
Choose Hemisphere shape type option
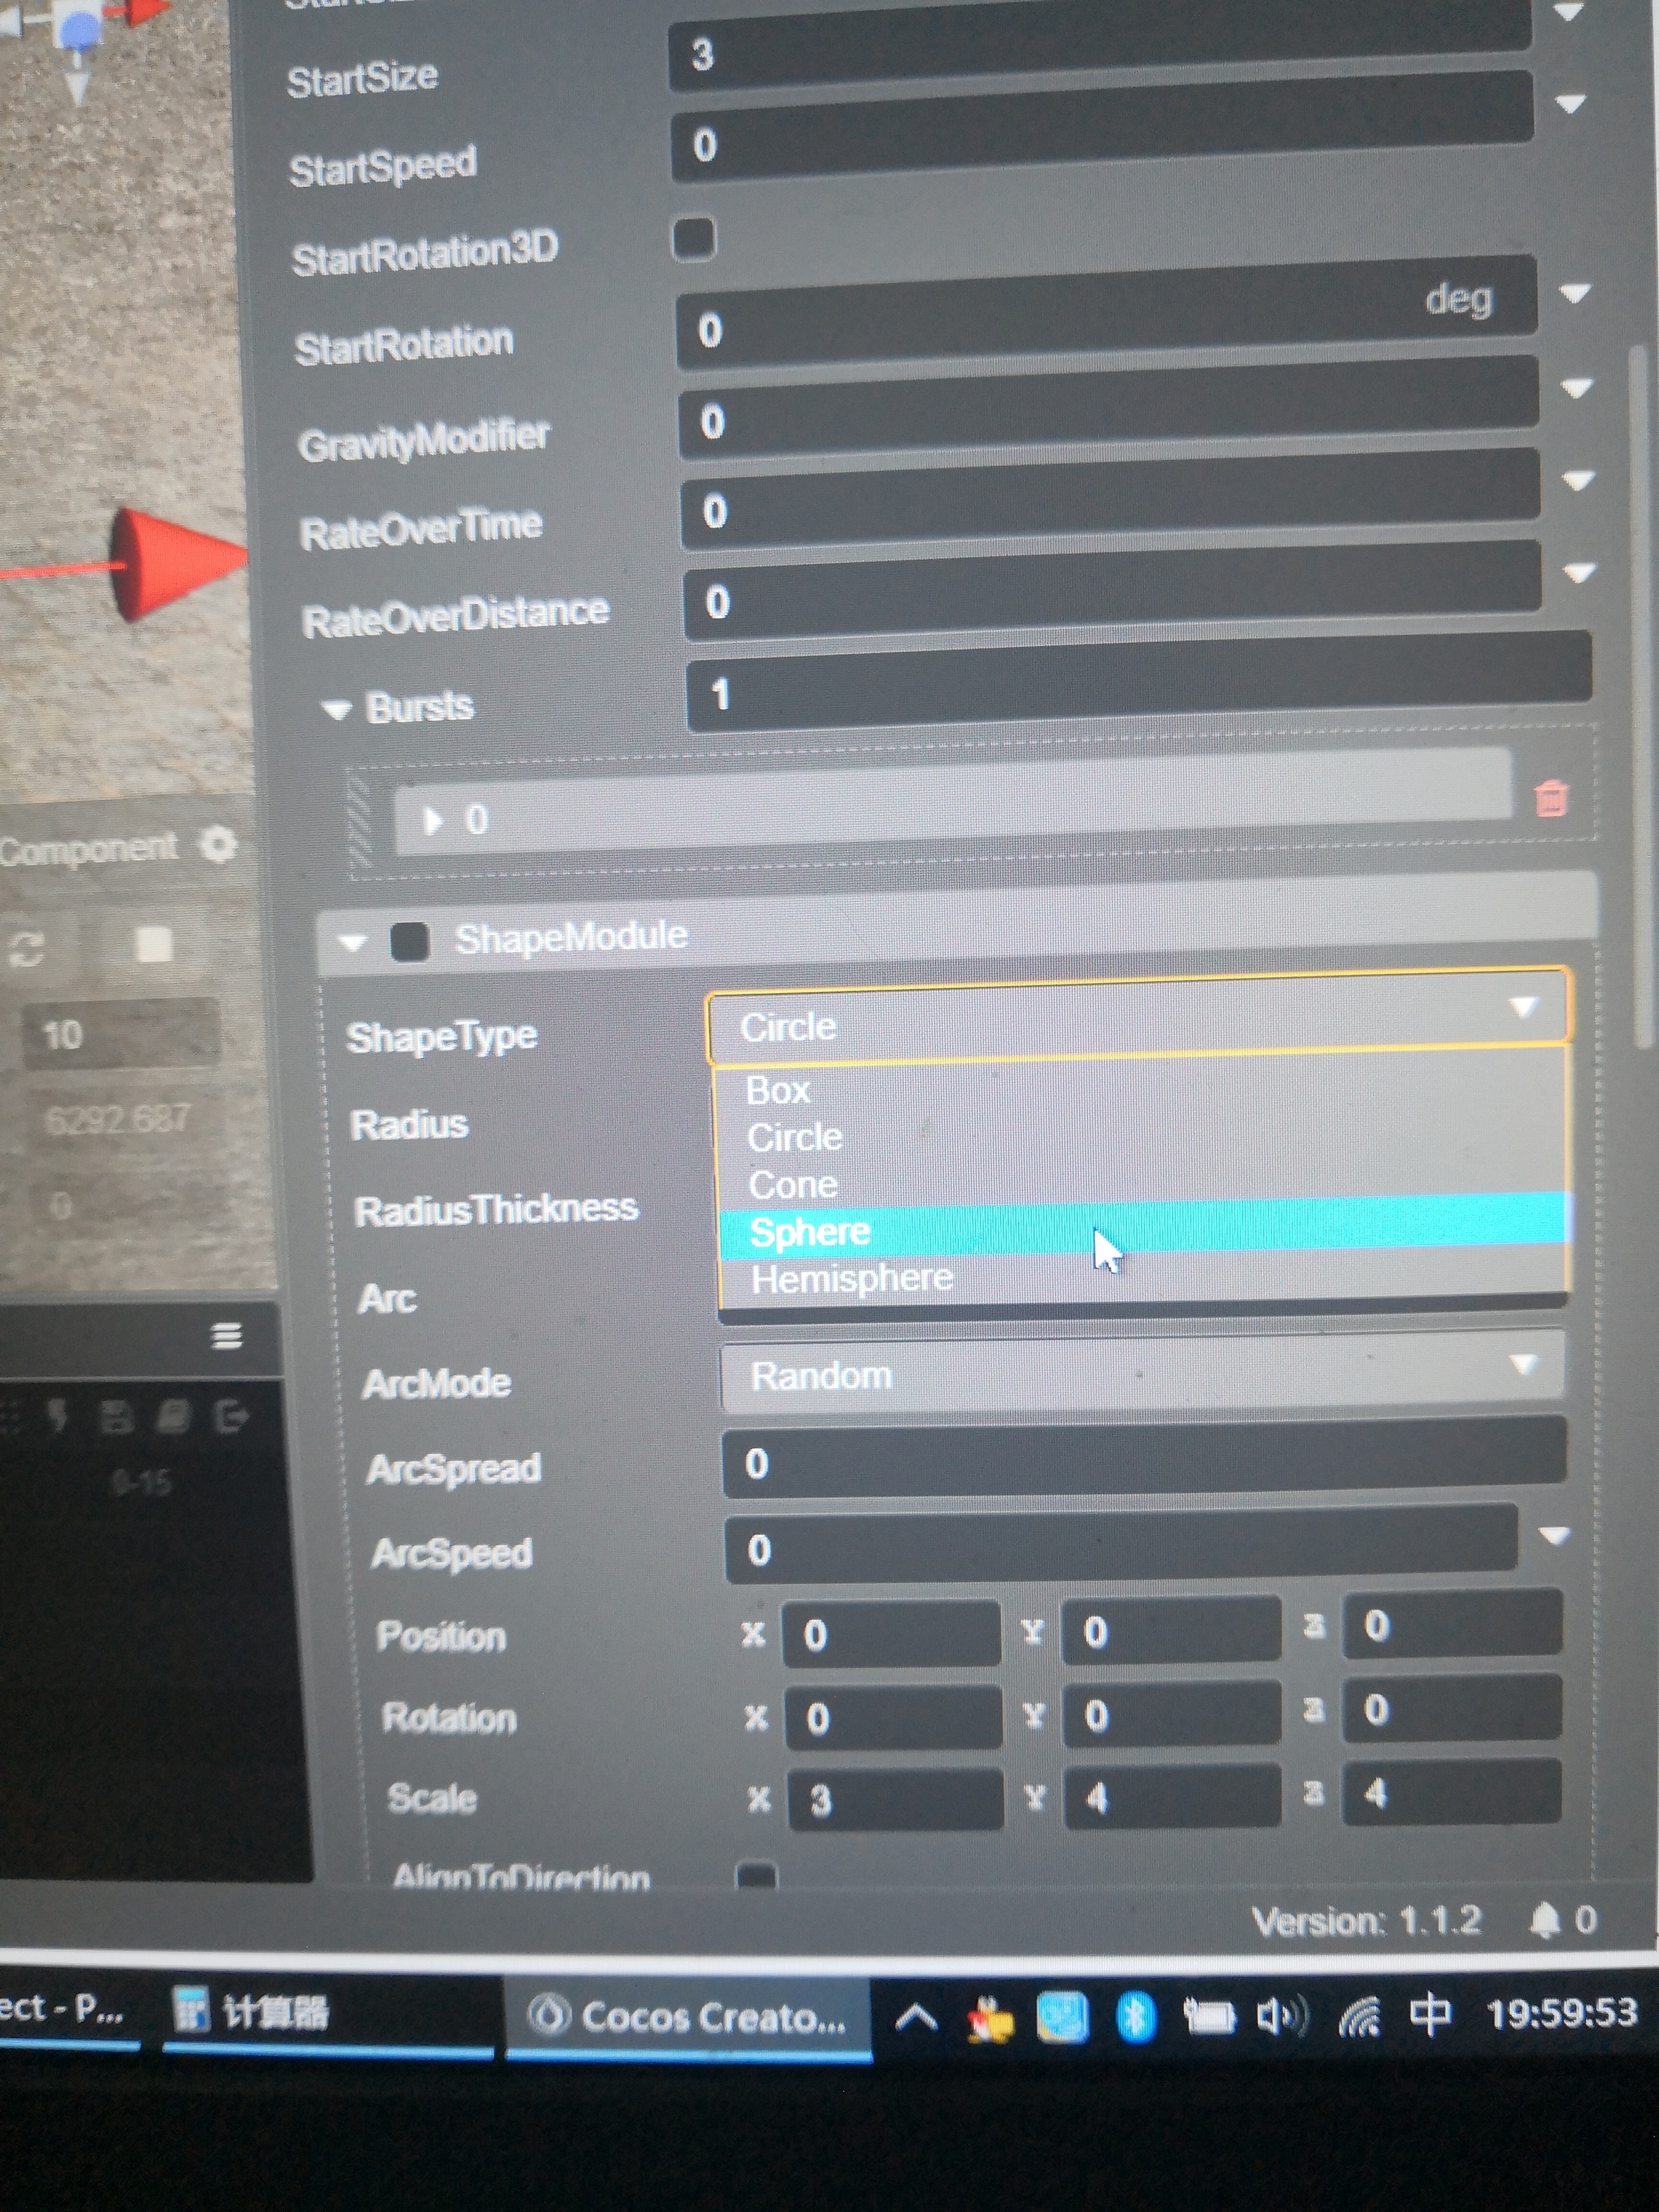click(851, 1278)
